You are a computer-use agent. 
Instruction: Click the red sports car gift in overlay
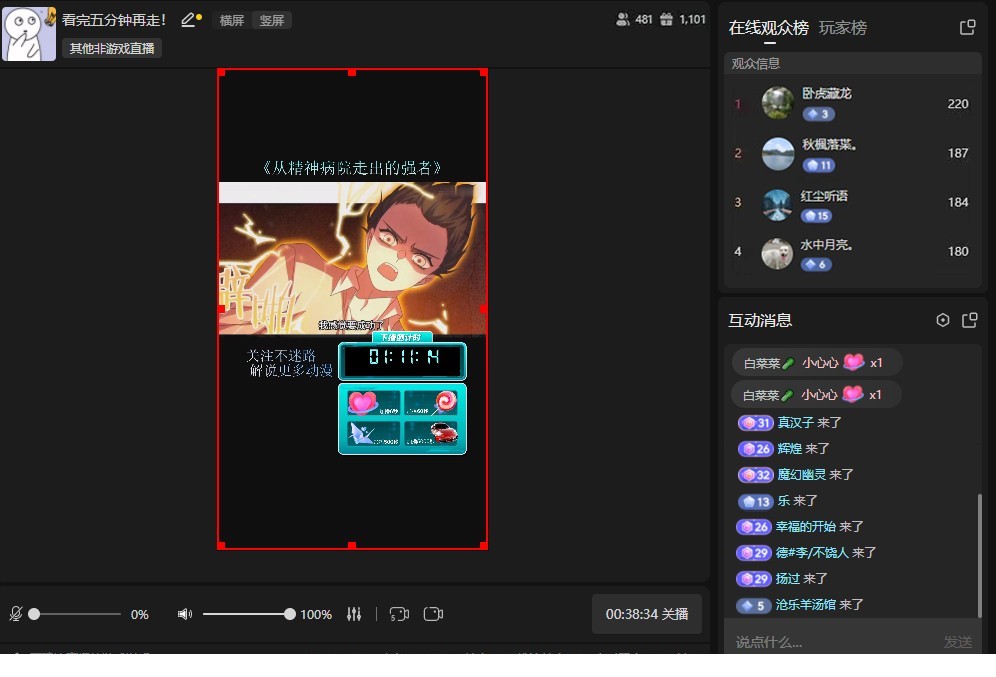[443, 432]
